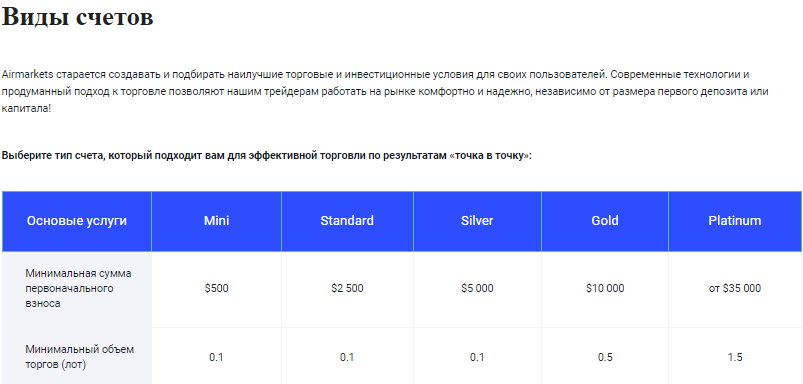Select the $2 500 deposit value
Screen dimensions: 803x384
click(x=347, y=289)
